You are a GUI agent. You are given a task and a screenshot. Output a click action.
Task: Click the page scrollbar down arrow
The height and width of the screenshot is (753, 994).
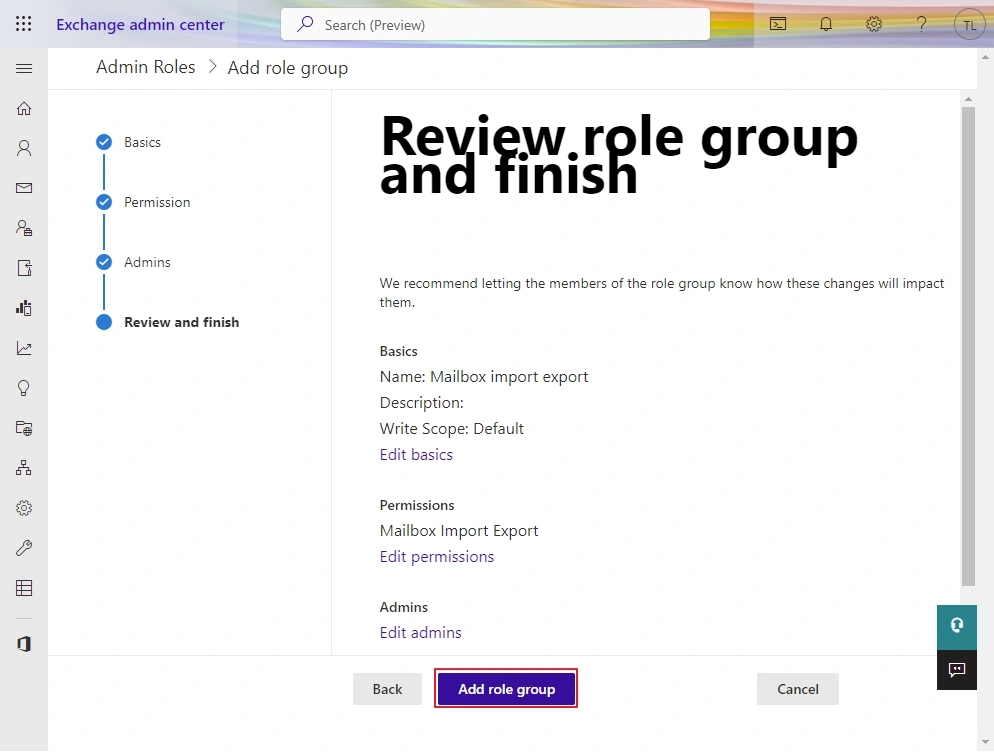point(984,742)
